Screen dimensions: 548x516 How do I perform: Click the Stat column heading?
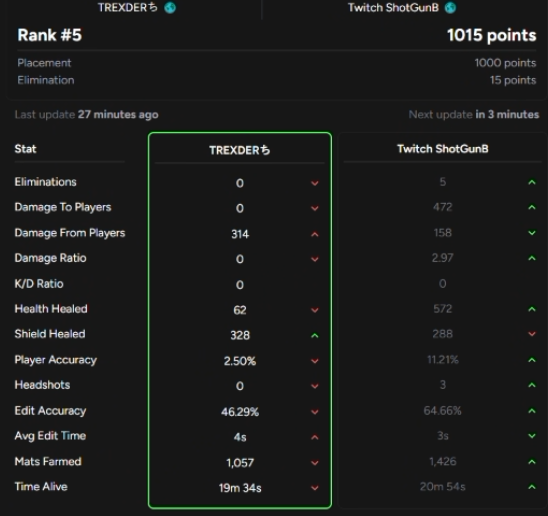26,149
